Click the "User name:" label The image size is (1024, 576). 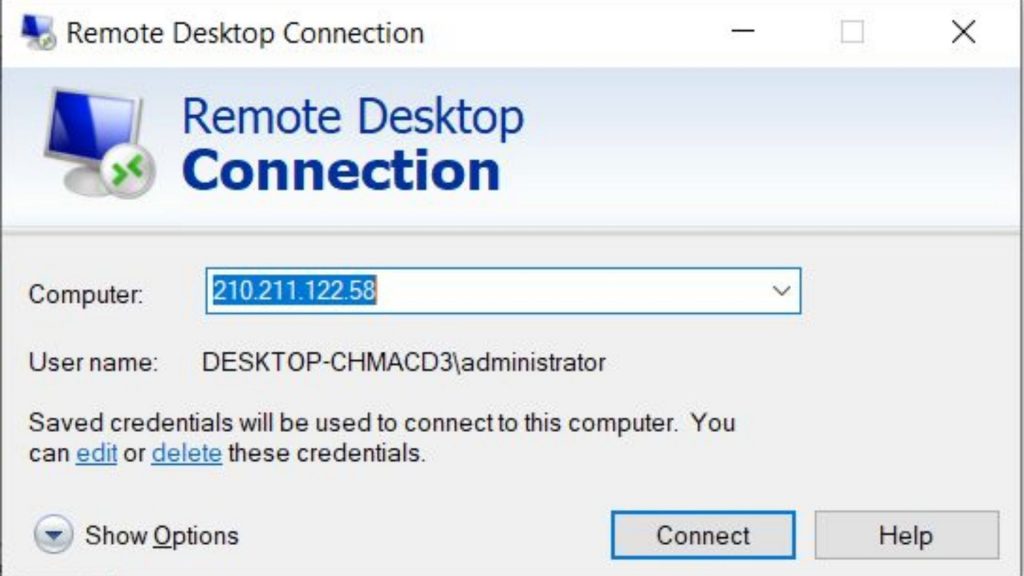(93, 362)
